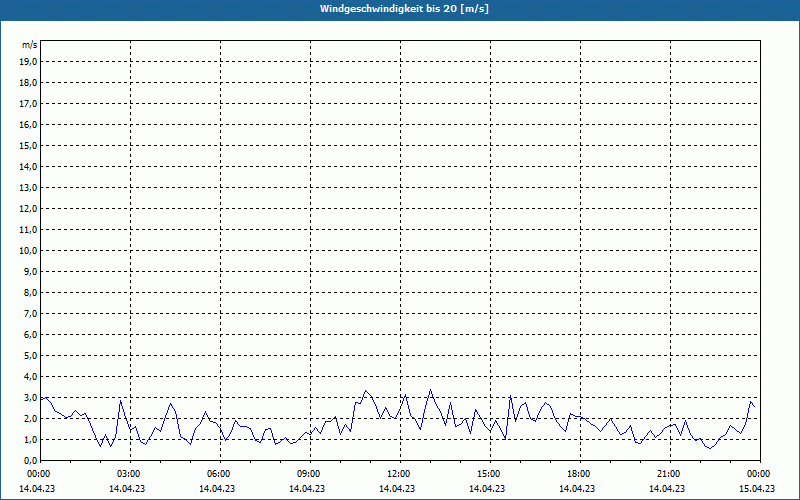Click the 0,0 y-axis origin label
The width and height of the screenshot is (800, 500).
pos(30,461)
